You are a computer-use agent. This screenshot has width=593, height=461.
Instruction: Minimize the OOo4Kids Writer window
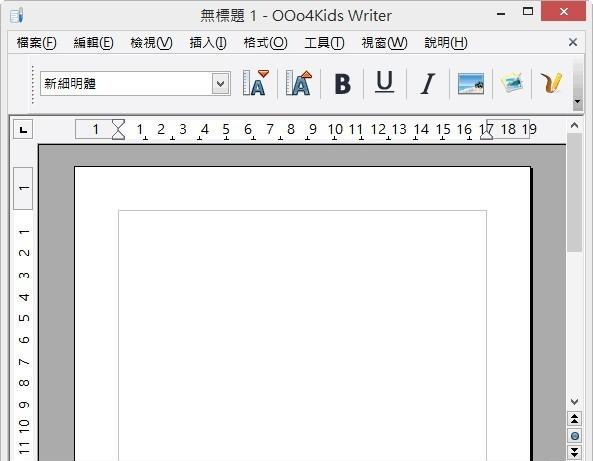(x=501, y=14)
